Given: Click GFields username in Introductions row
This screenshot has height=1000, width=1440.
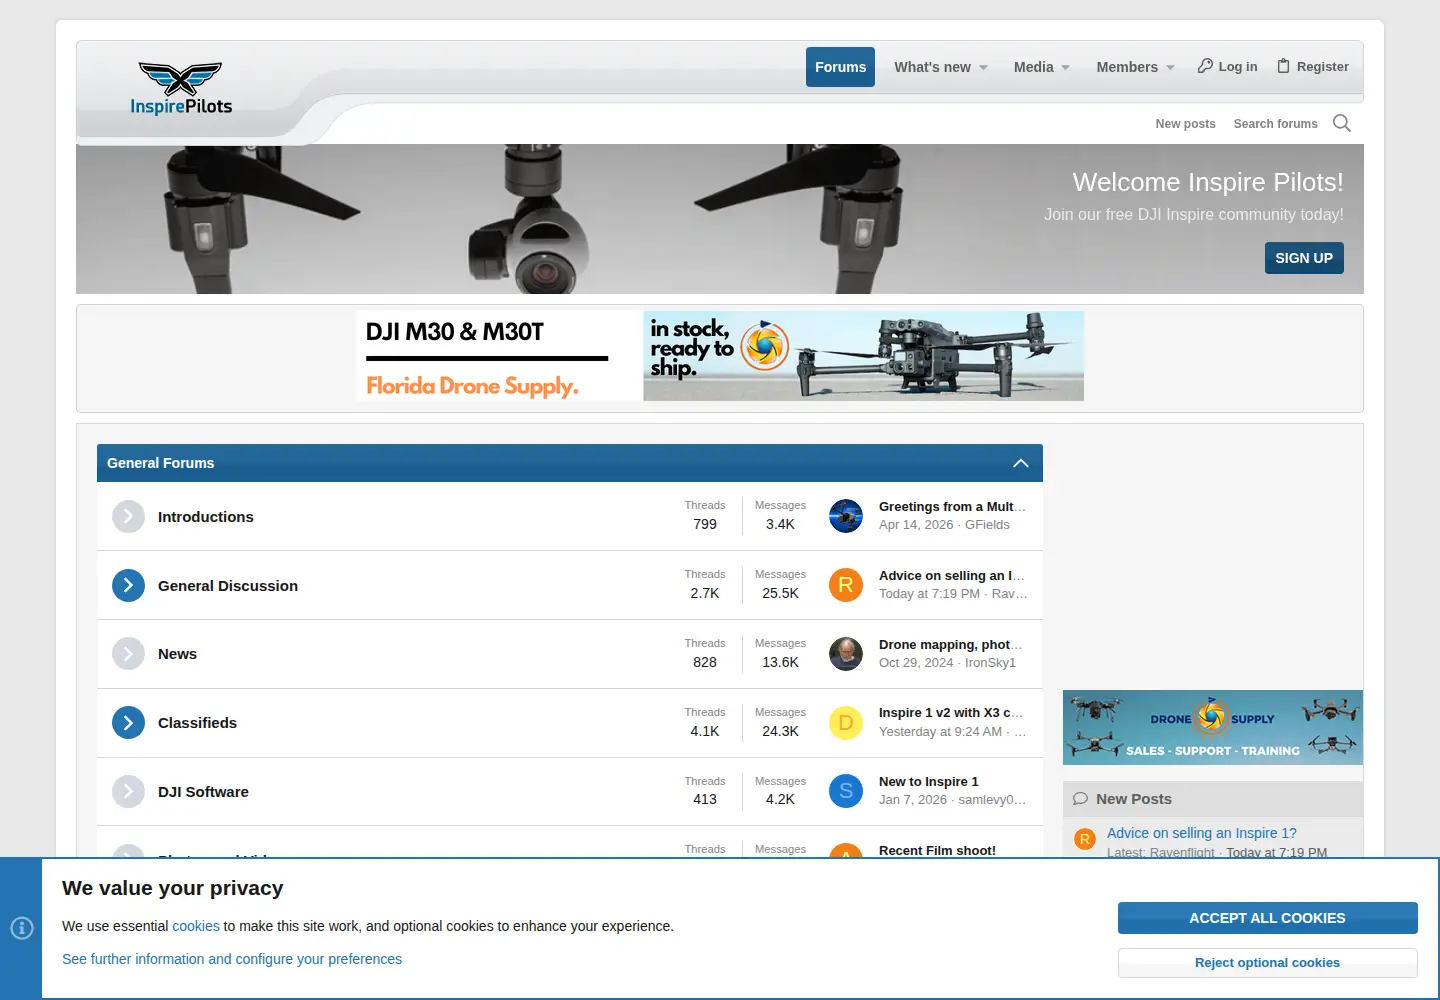Looking at the screenshot, I should 987,525.
